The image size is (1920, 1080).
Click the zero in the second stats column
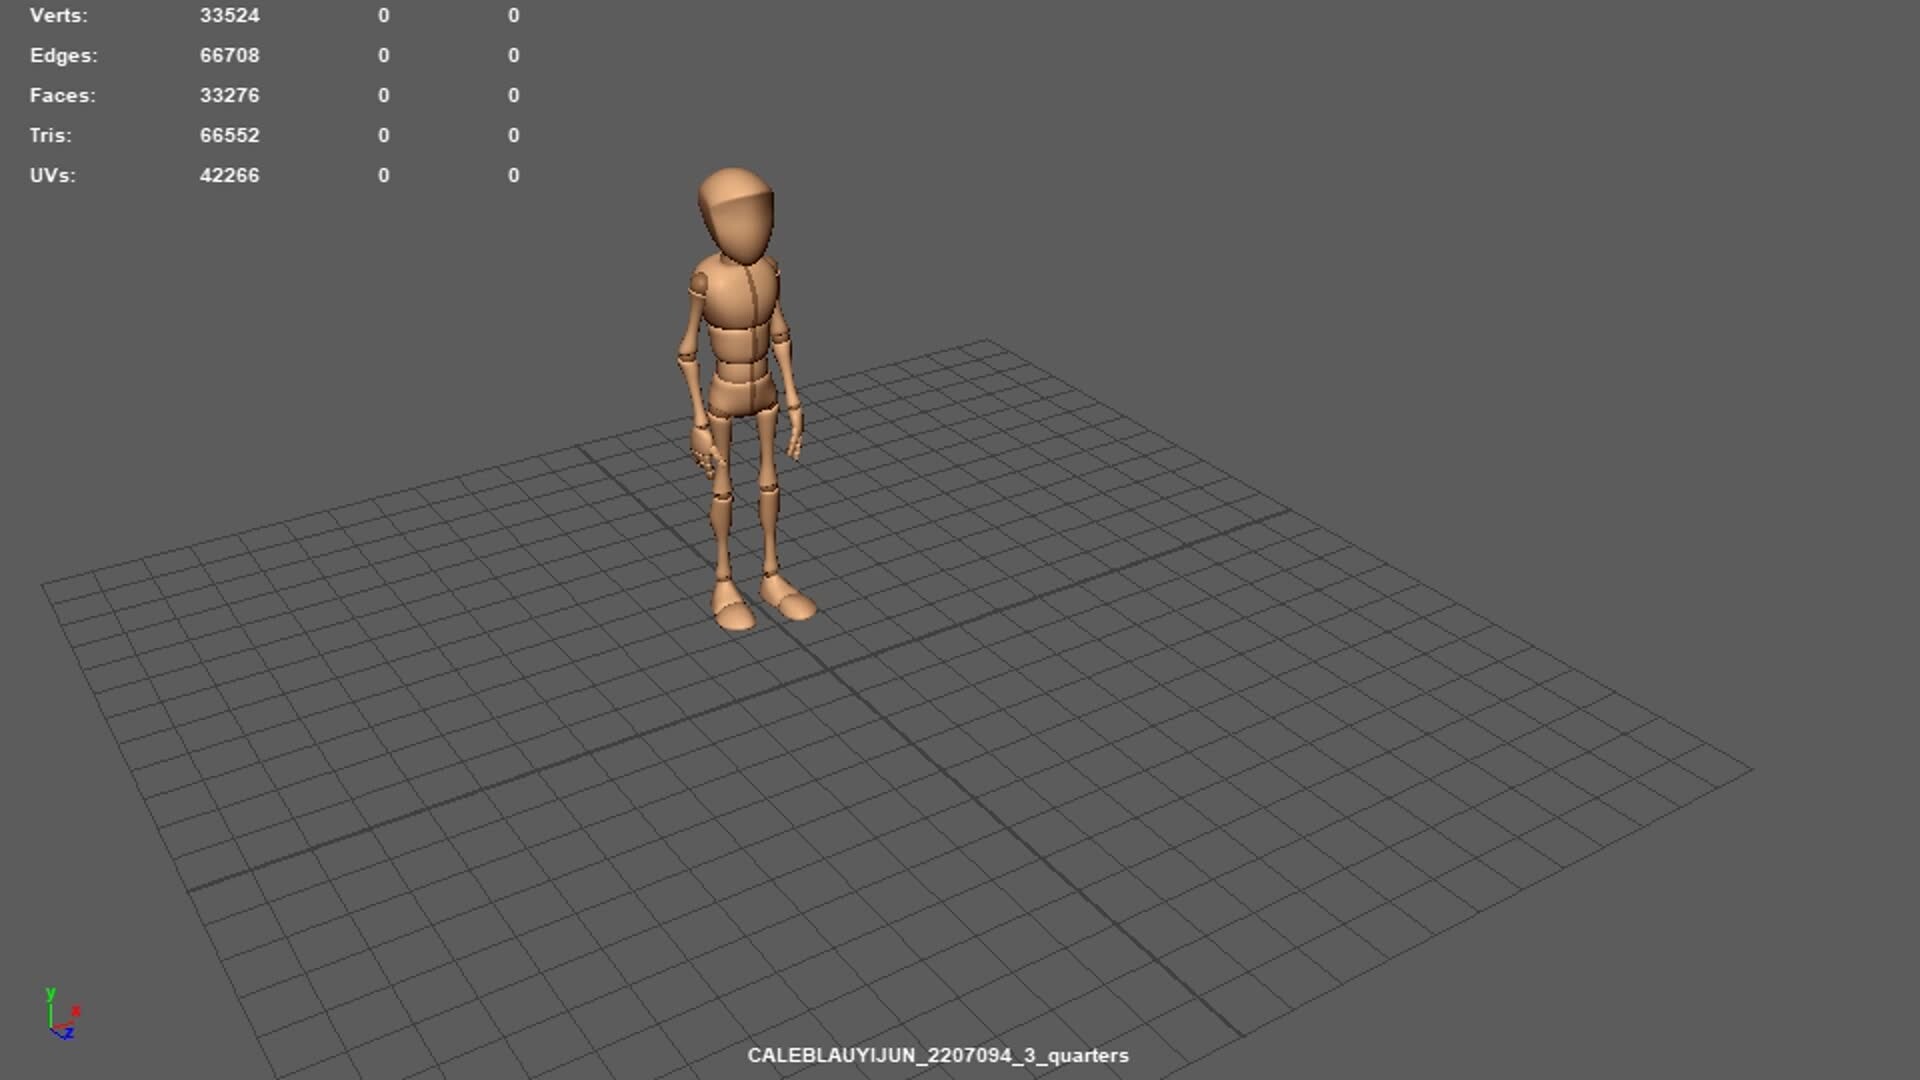click(383, 15)
